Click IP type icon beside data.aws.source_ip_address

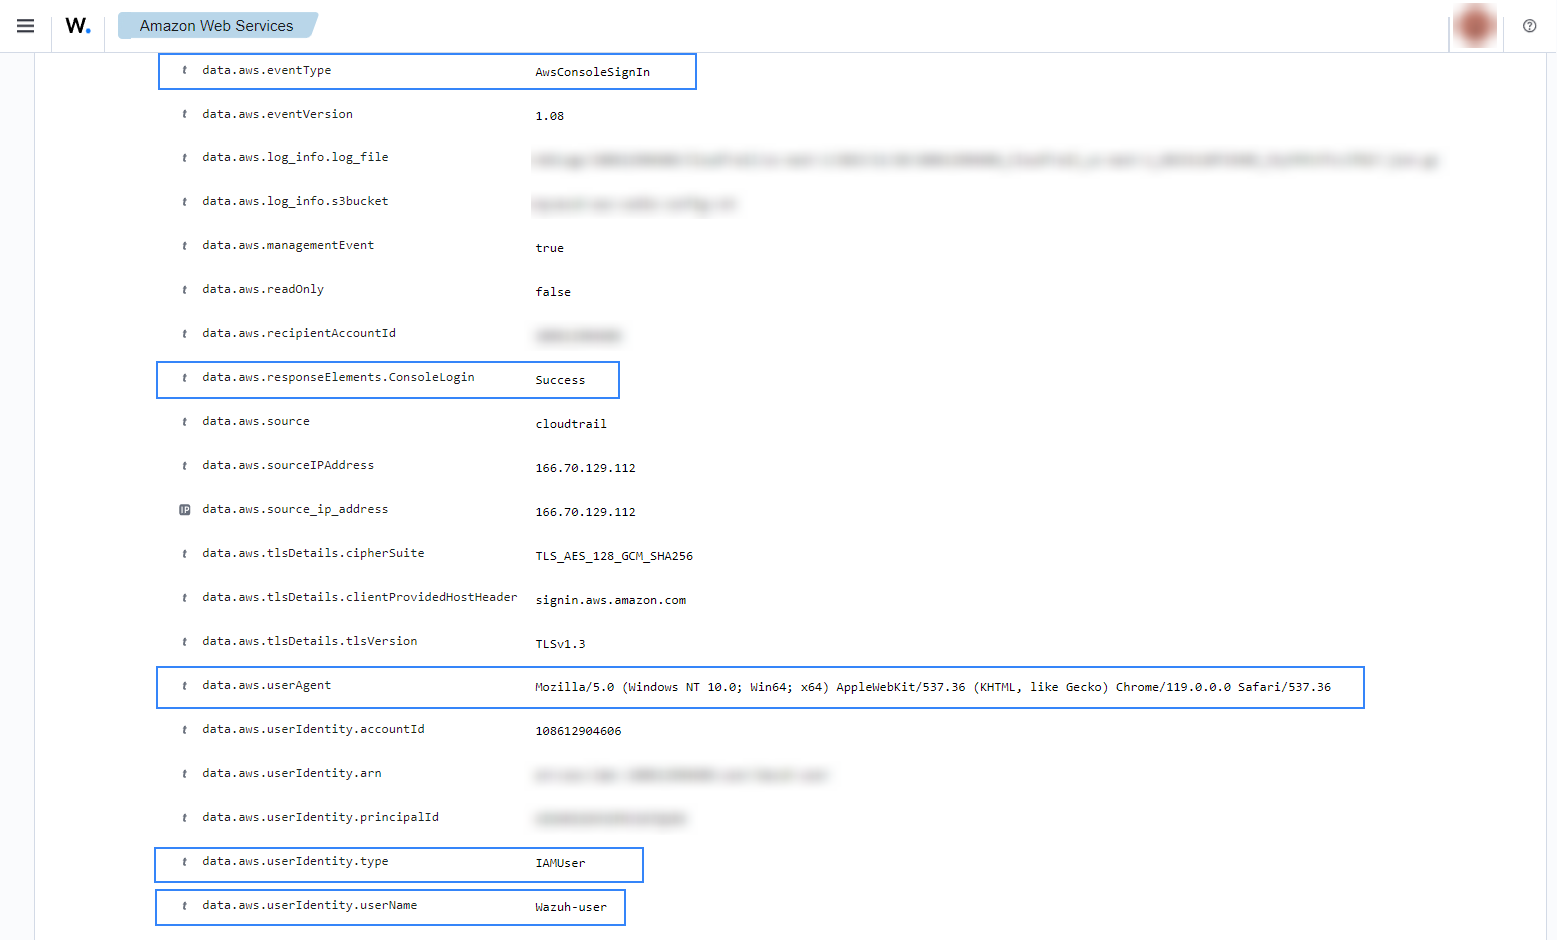pos(185,510)
